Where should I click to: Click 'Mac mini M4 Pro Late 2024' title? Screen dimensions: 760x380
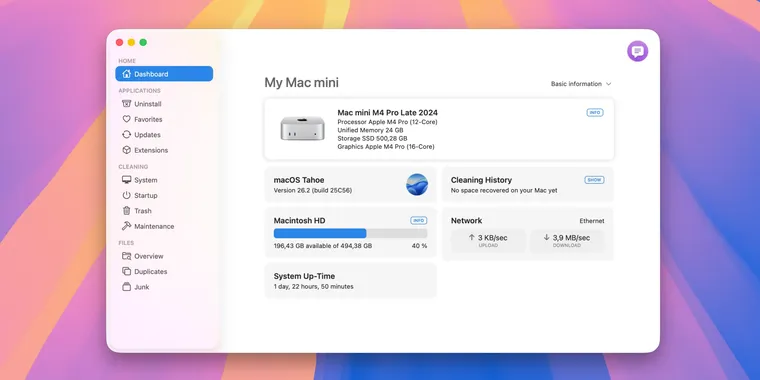click(388, 112)
